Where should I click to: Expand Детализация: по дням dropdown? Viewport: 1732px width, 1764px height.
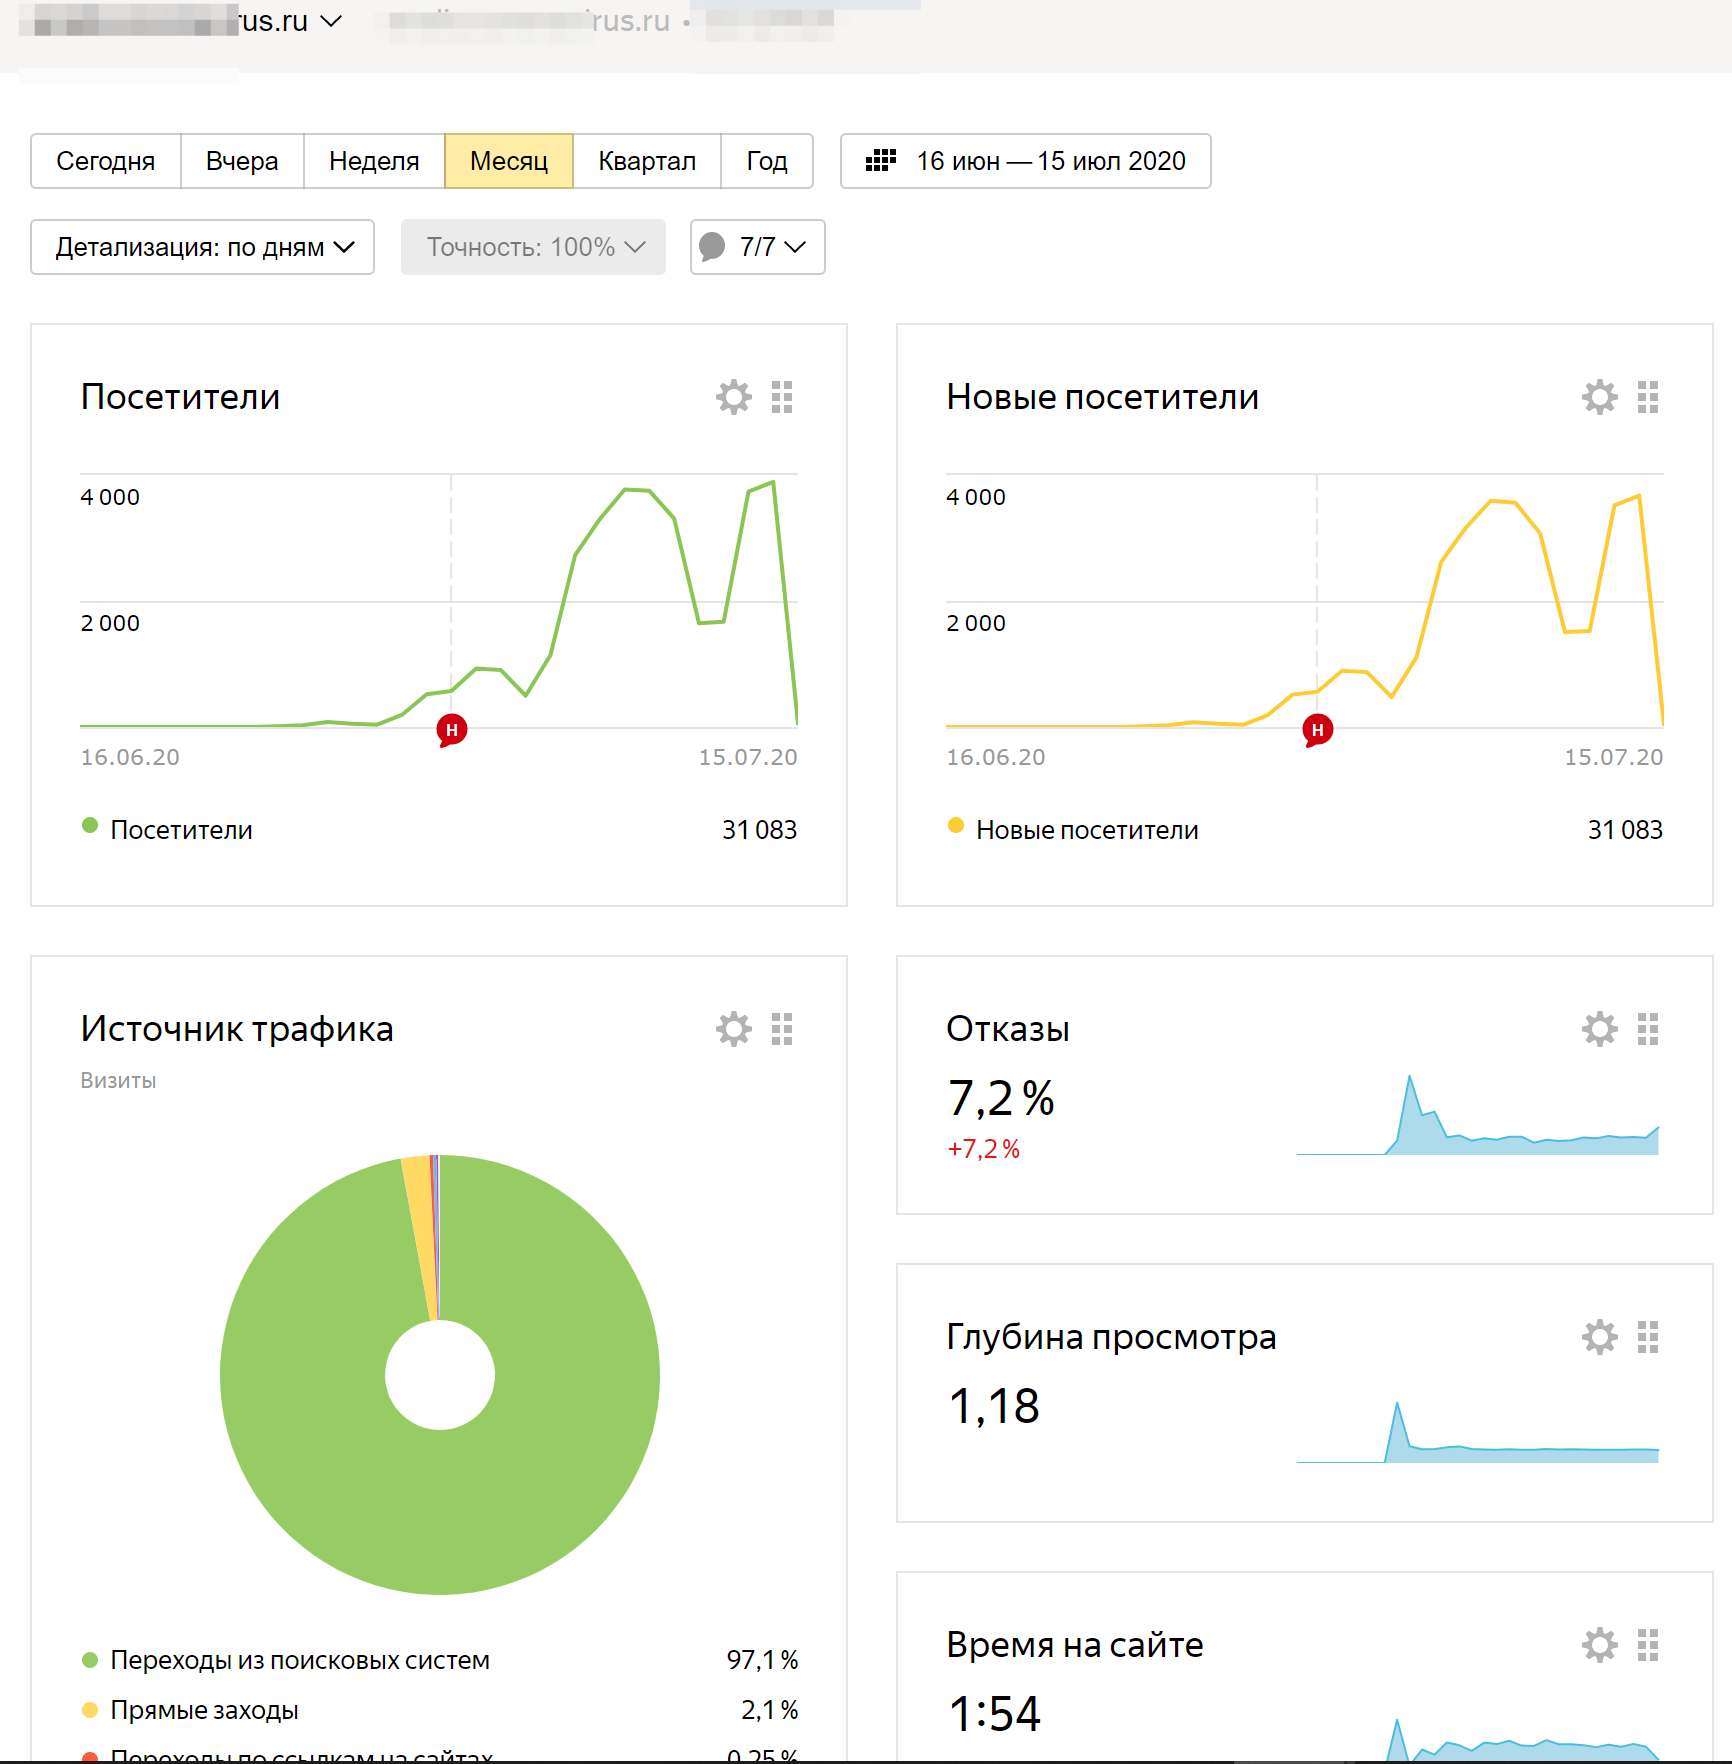(x=203, y=247)
